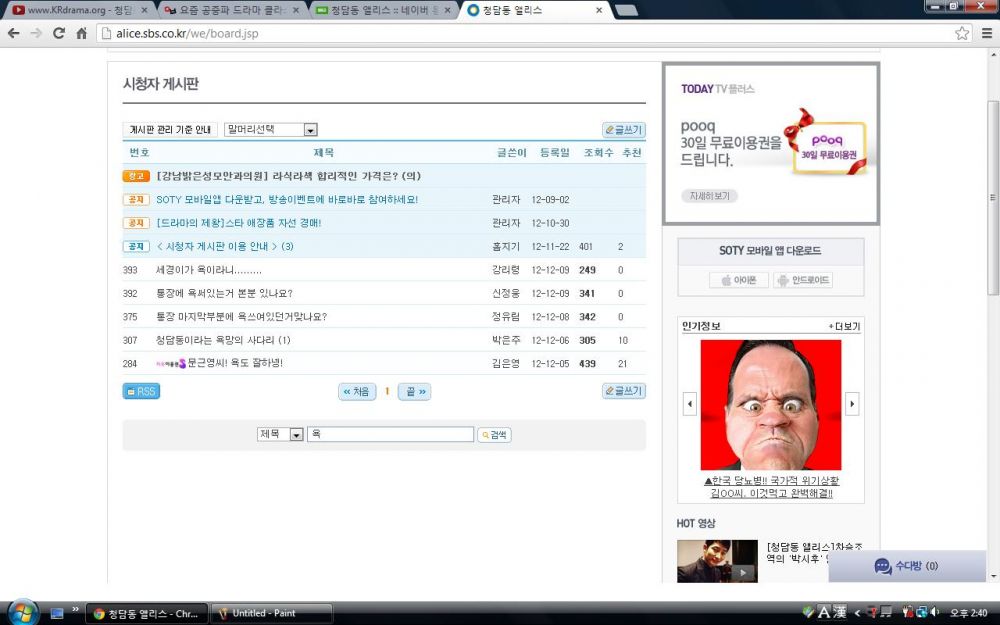Show previous popular info with left arrow
Screen dimensions: 1000x625
tap(689, 404)
